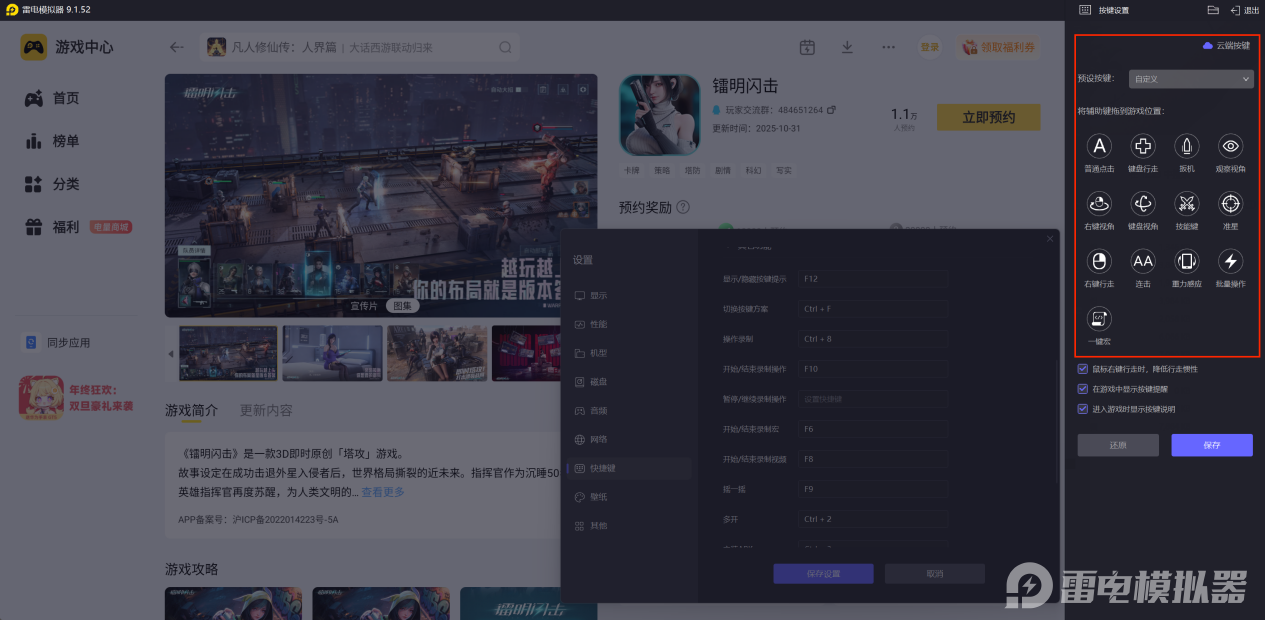Switch to the 更新内容 tab
The image size is (1265, 620).
coord(267,410)
